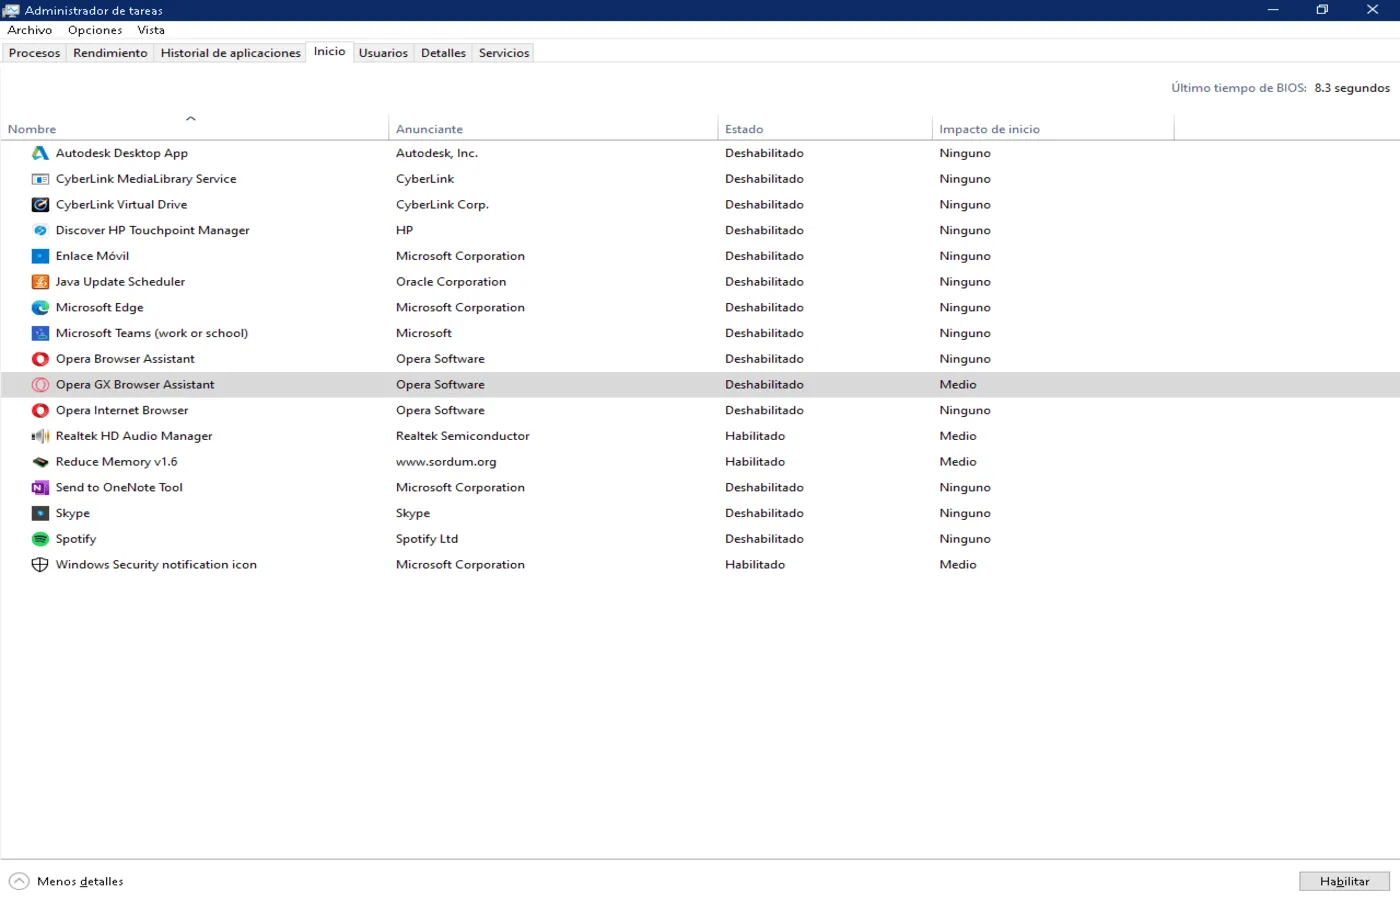Click the Opera Internet Browser icon
Image resolution: width=1400 pixels, height=900 pixels.
pyautogui.click(x=40, y=410)
